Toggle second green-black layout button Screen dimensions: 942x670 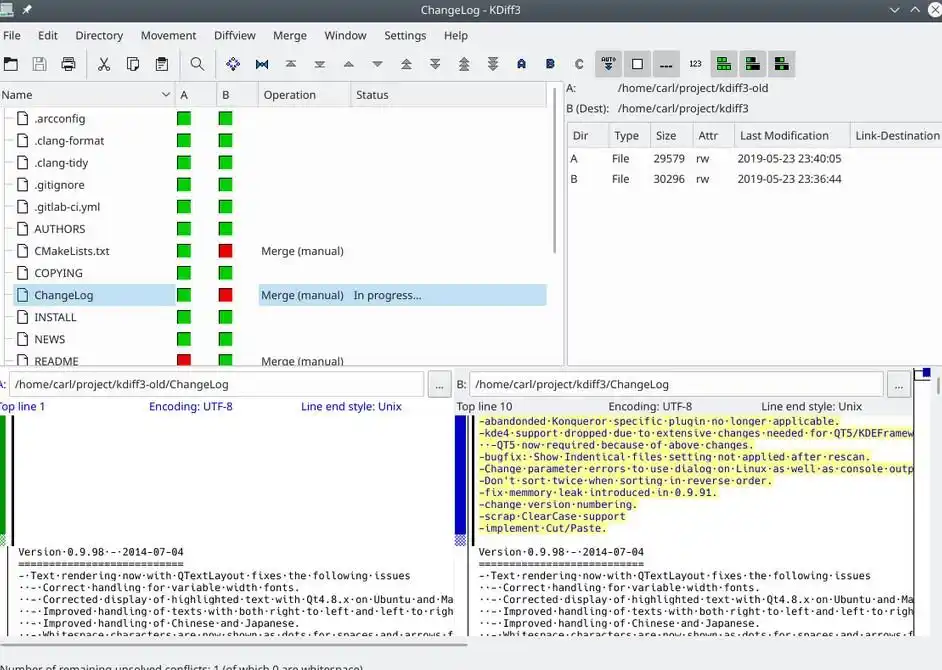click(753, 64)
